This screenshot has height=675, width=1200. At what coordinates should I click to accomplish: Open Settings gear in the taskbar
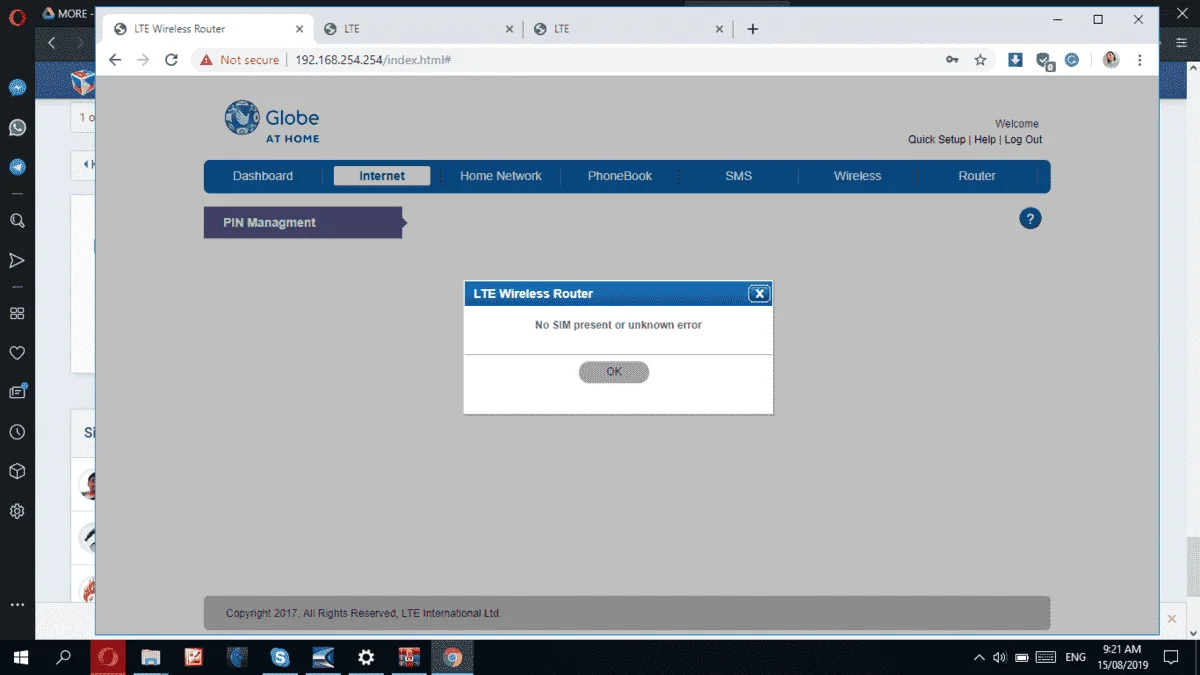[366, 657]
